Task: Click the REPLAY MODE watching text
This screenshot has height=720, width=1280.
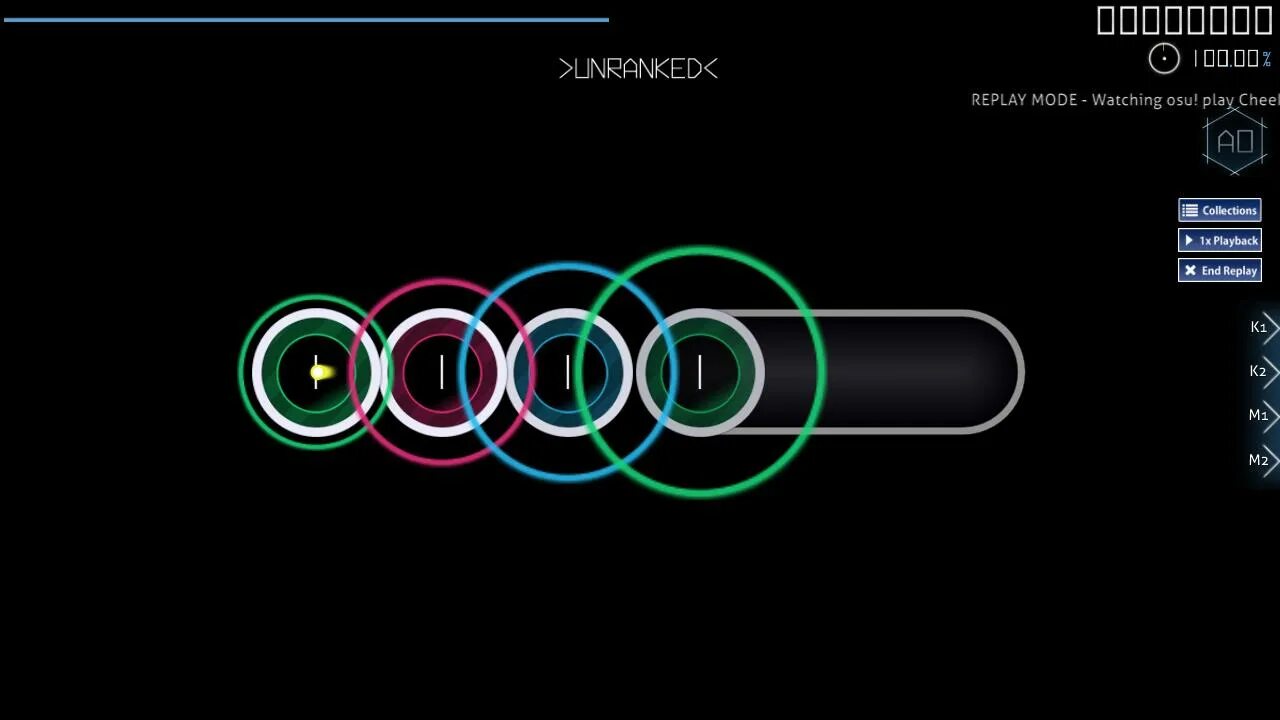Action: 1125,100
